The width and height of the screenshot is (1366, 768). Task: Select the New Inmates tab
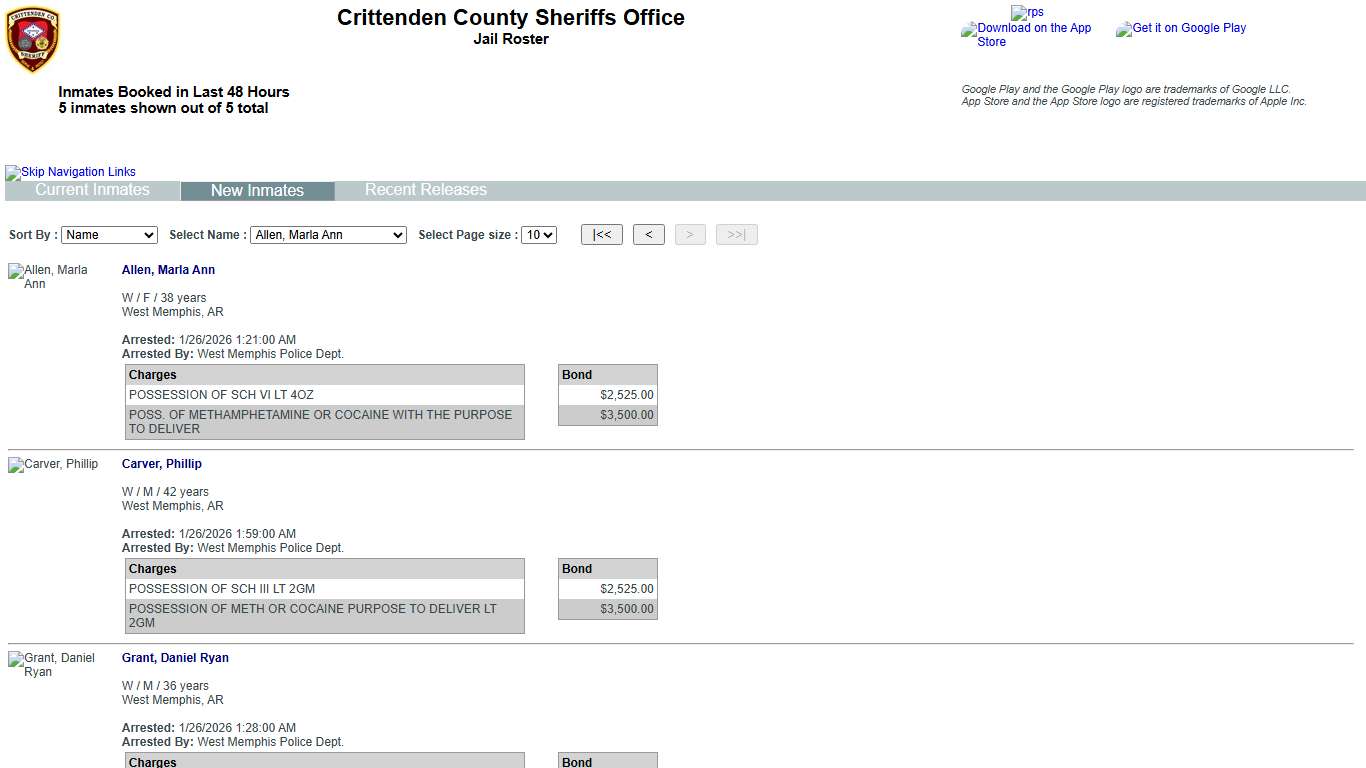coord(257,191)
